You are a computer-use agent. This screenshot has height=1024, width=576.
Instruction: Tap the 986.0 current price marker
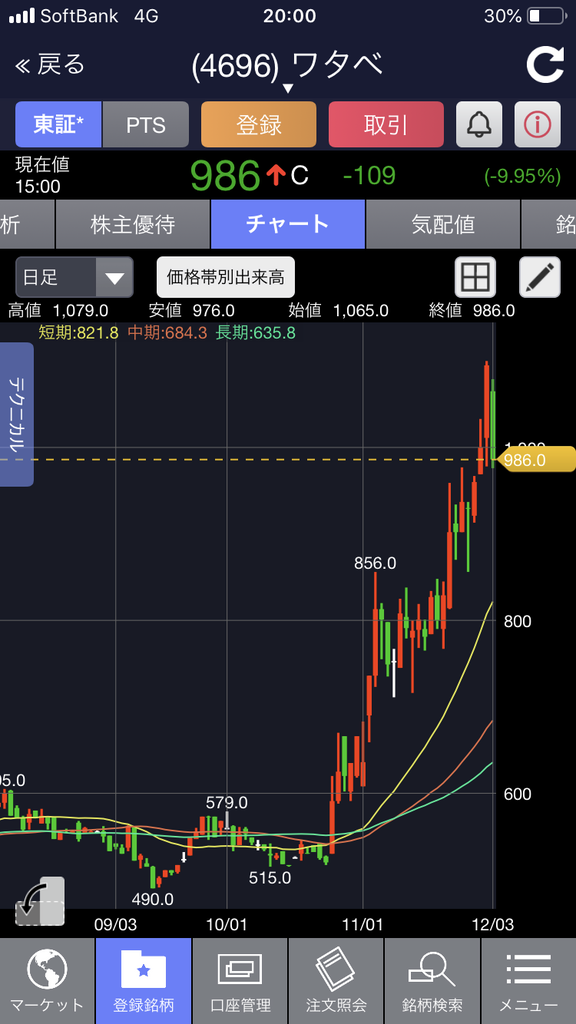(x=536, y=460)
